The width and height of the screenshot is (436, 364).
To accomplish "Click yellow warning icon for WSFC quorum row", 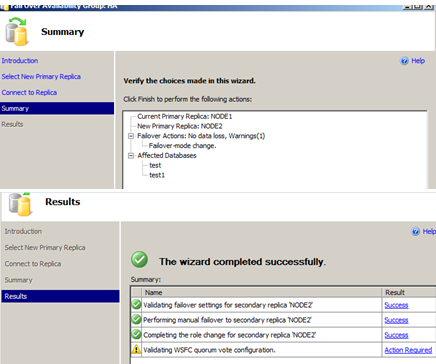I will [136, 350].
